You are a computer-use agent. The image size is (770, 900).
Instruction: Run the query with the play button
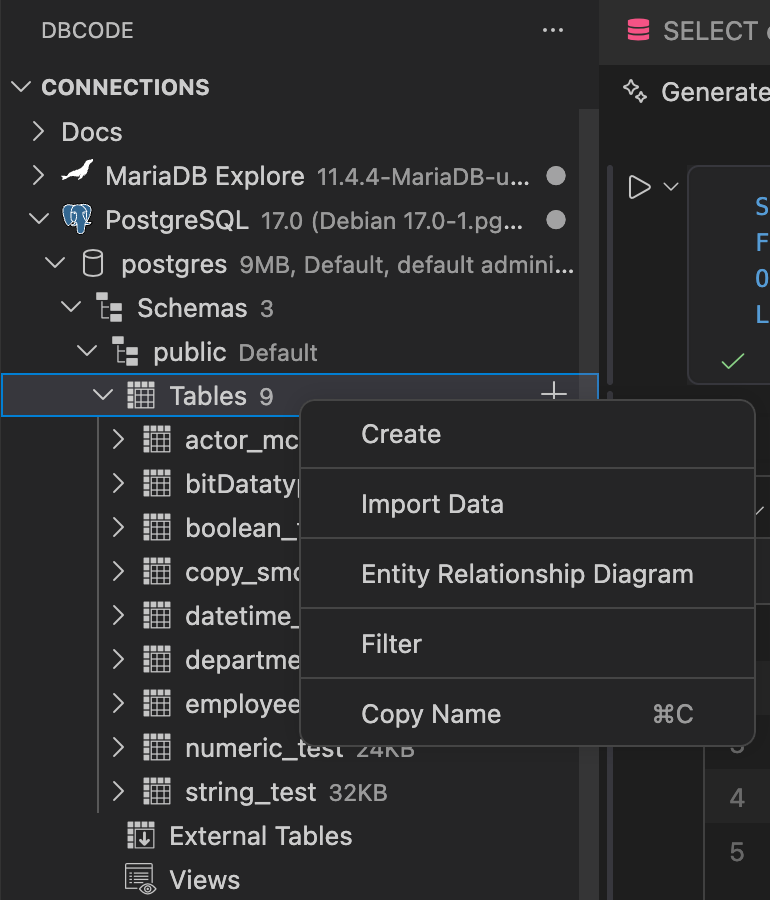[x=639, y=187]
